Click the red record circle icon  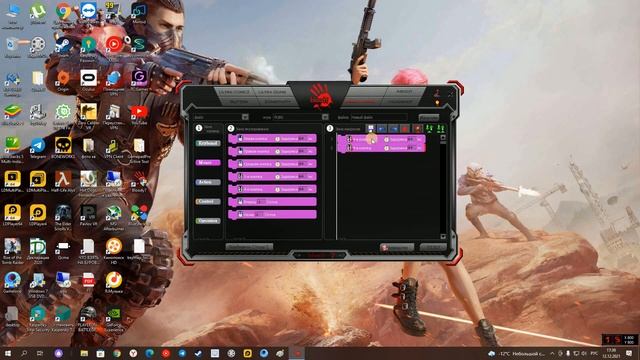405,129
